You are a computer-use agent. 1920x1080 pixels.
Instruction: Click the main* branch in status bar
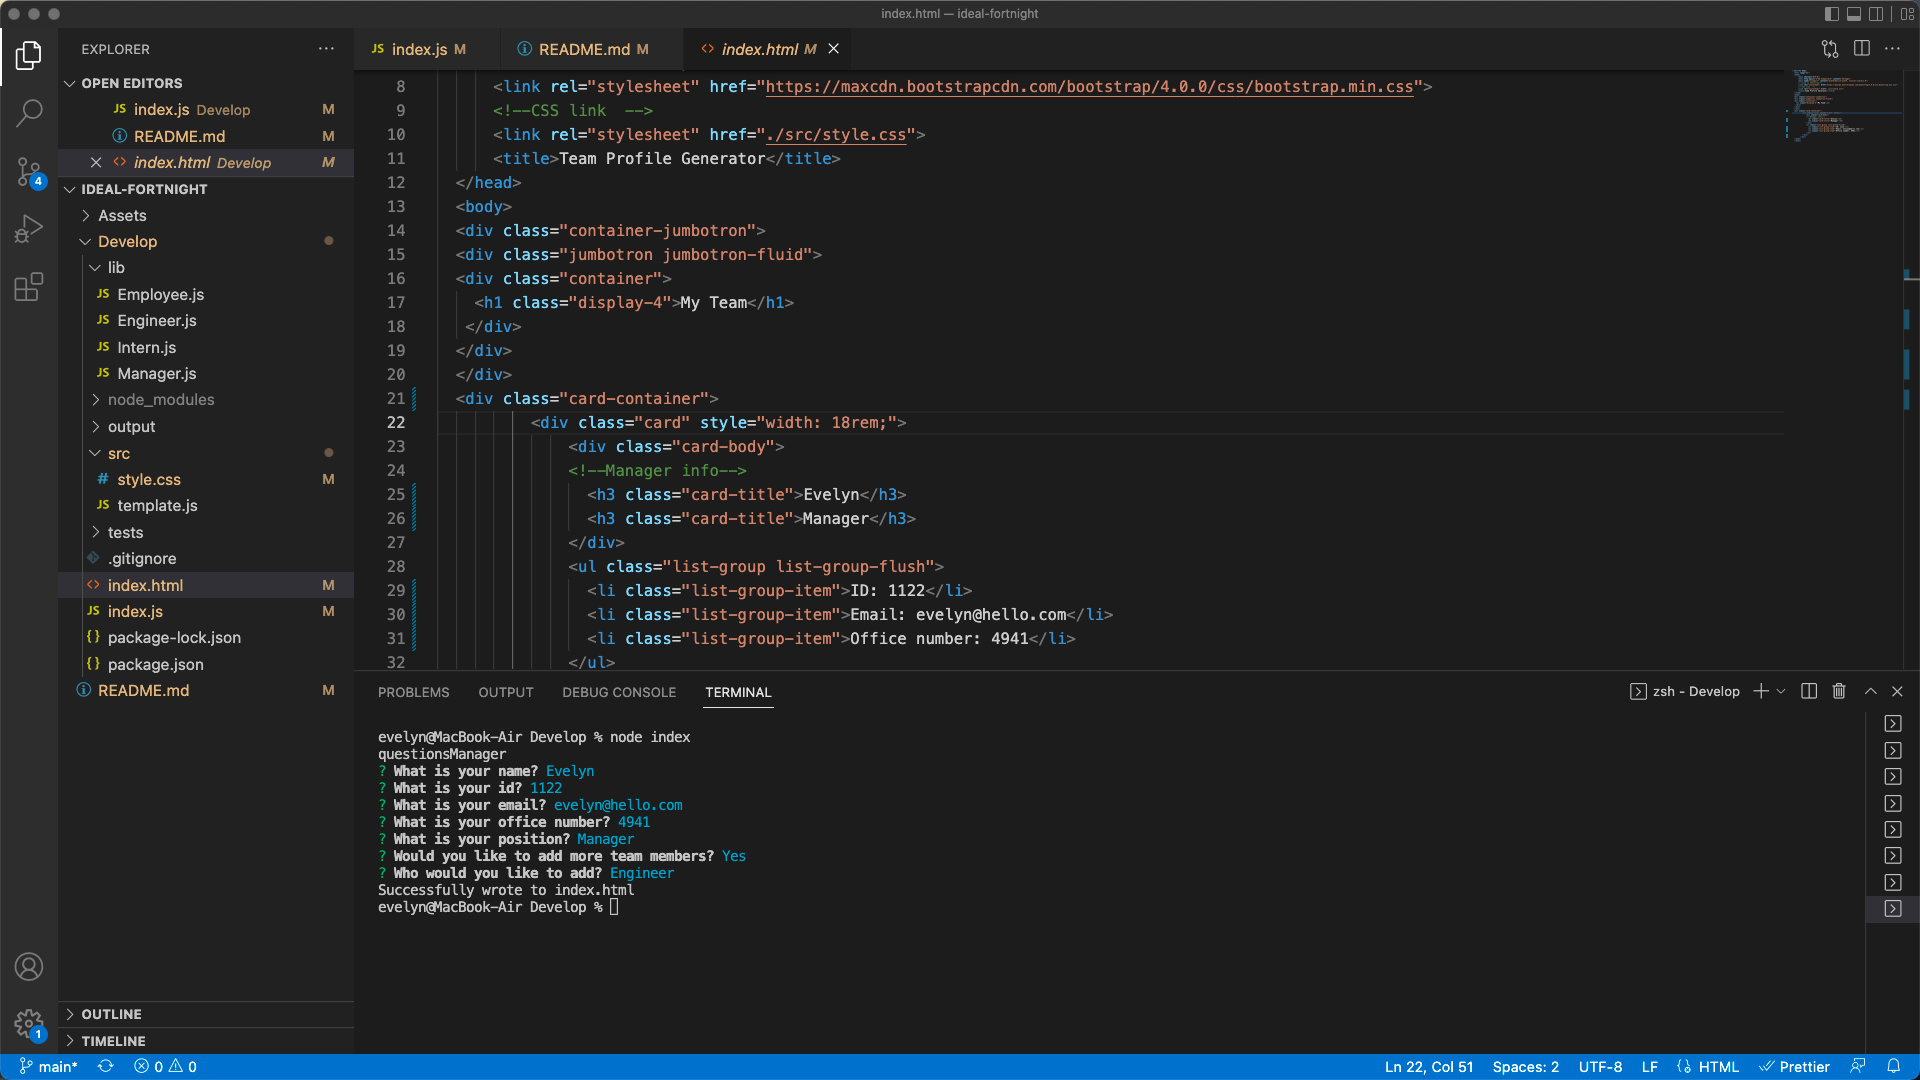[49, 1066]
